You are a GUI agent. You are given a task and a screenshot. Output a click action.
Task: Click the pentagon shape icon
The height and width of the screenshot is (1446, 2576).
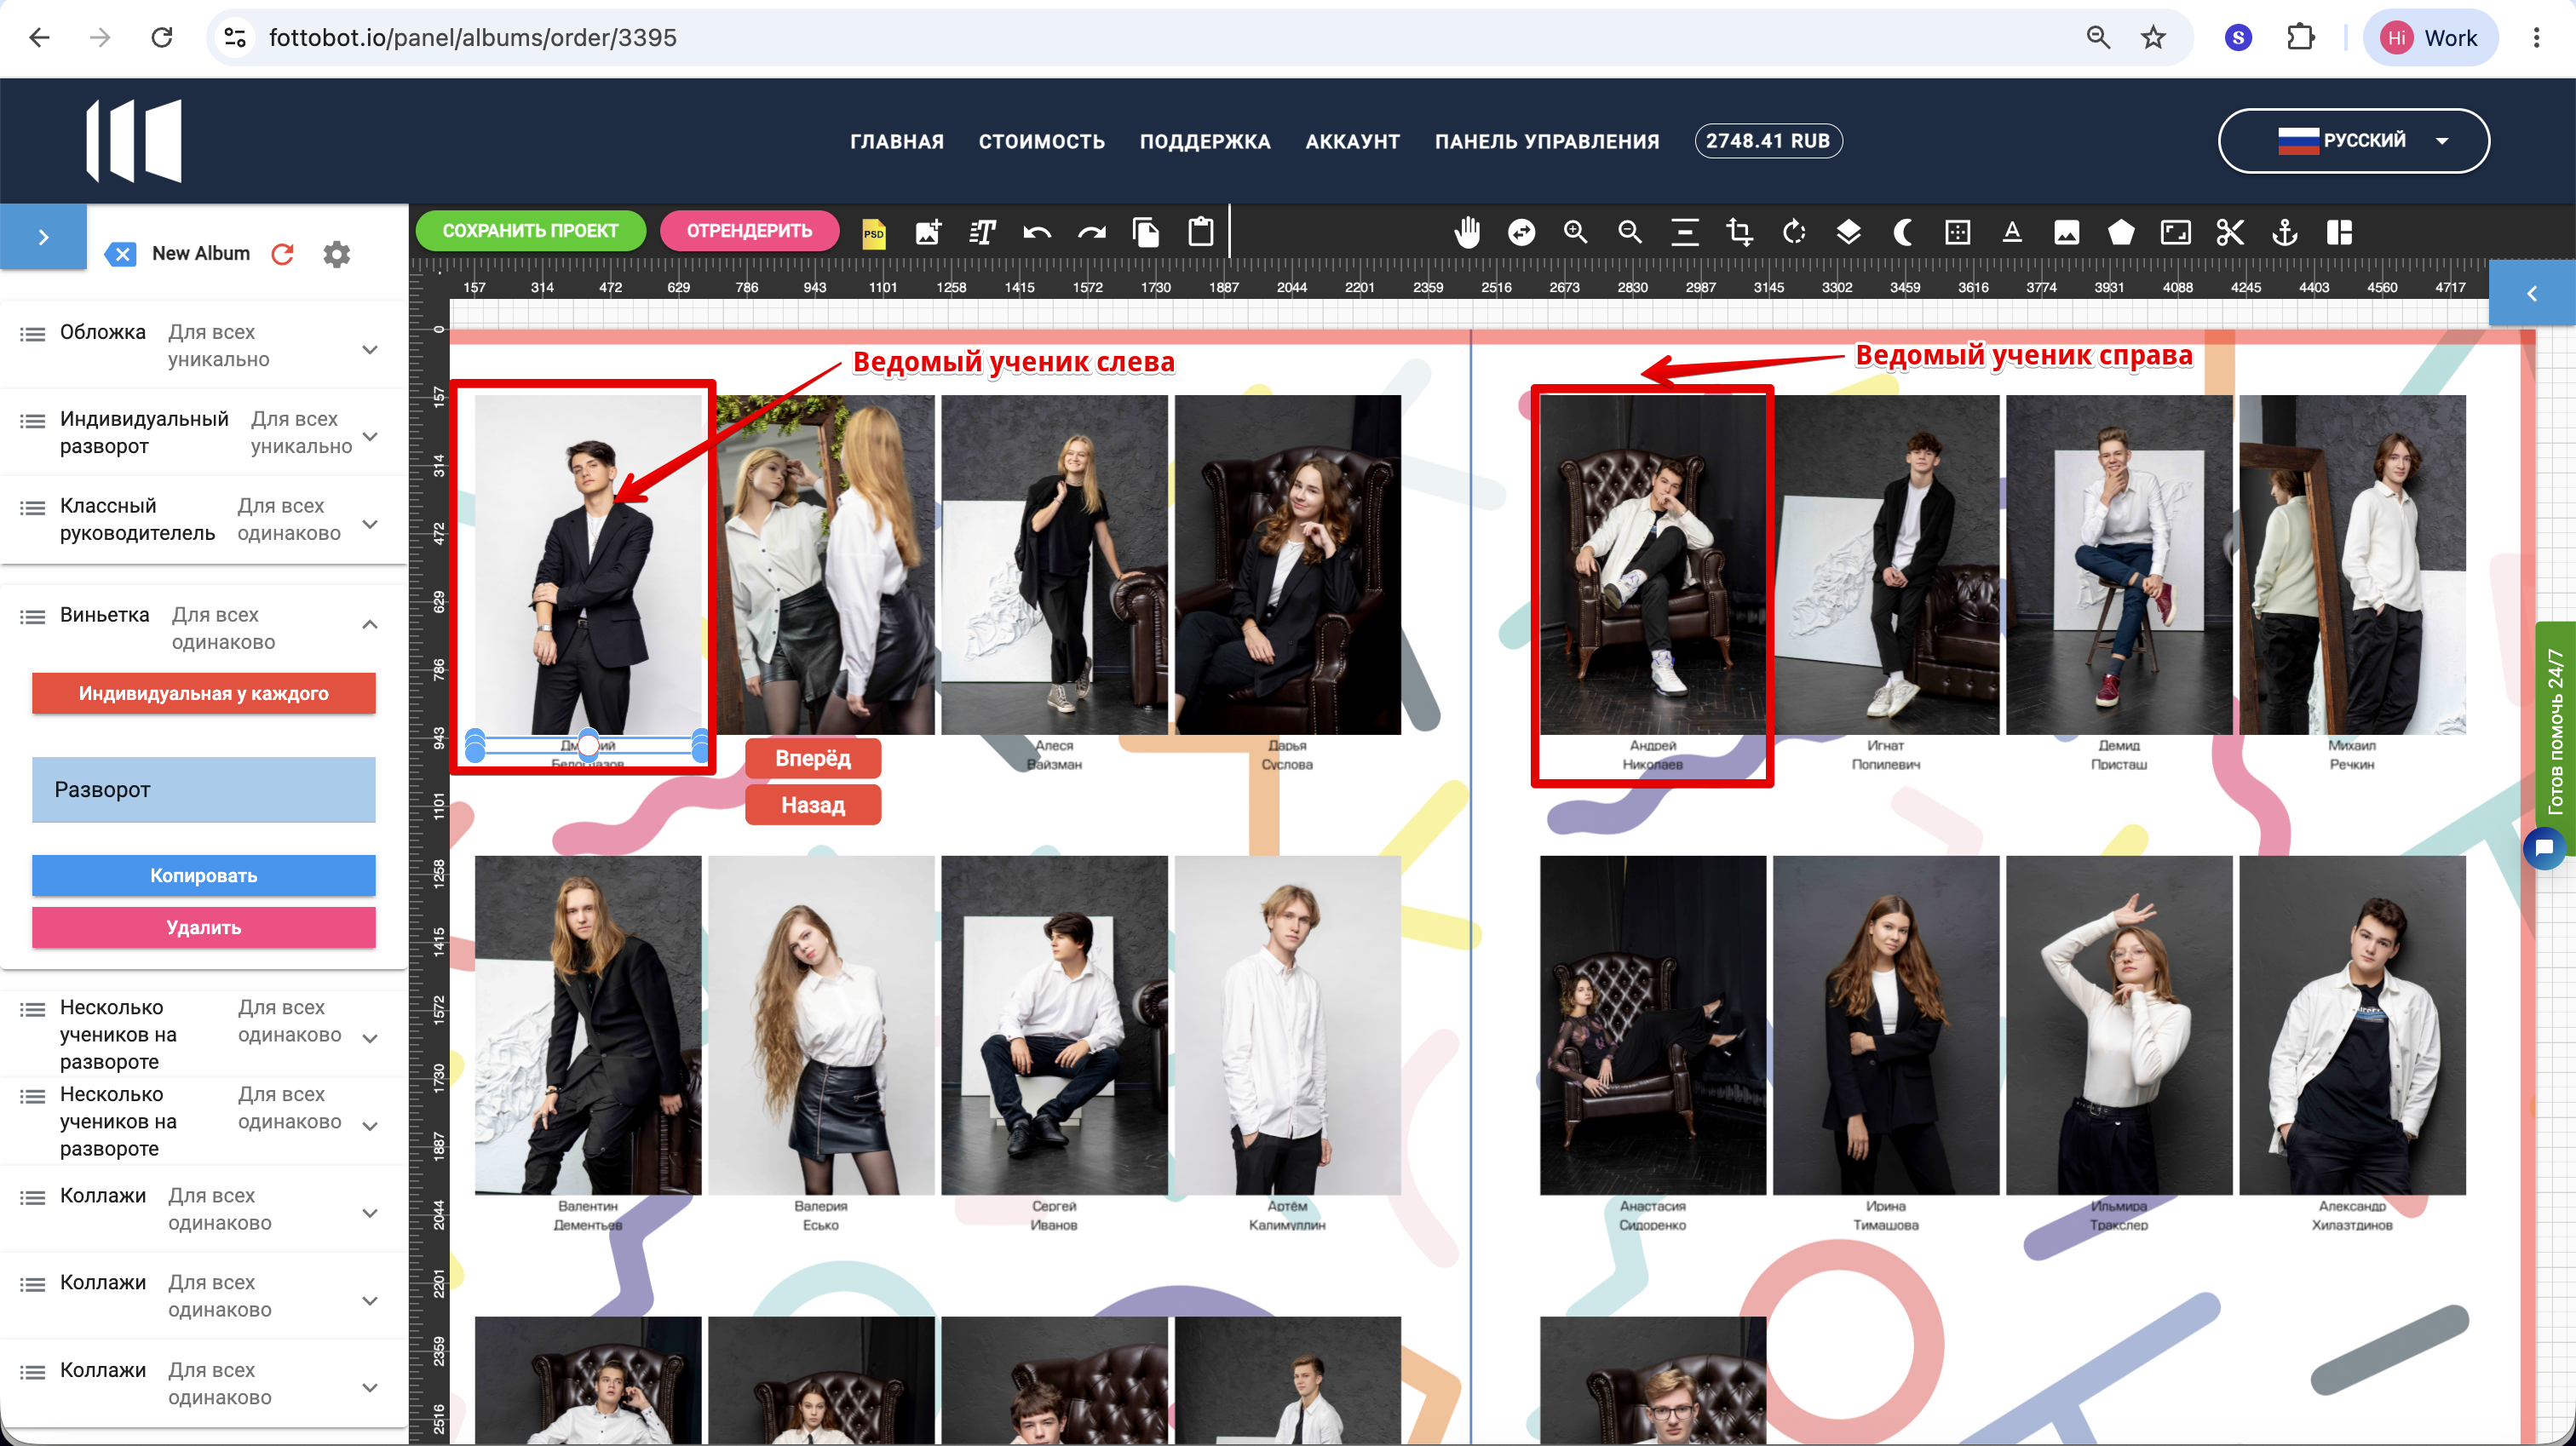2121,233
